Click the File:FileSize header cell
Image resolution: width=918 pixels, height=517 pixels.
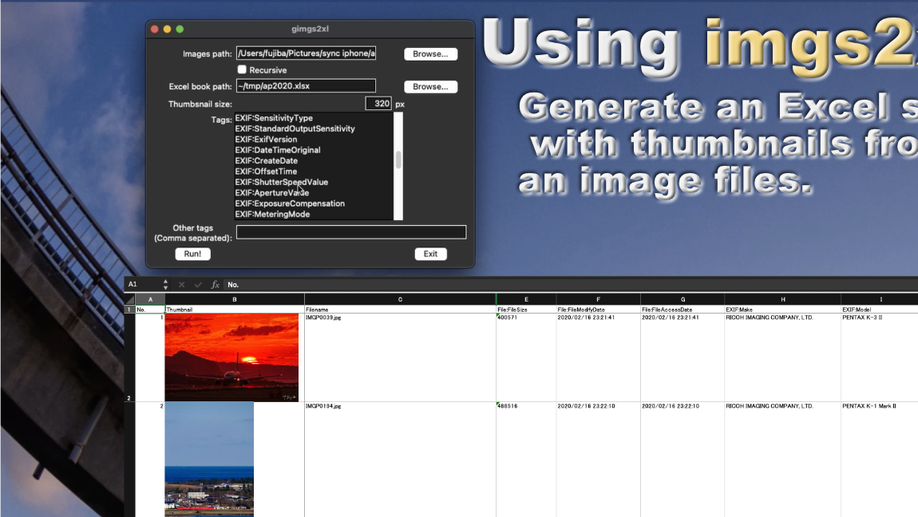[526, 309]
